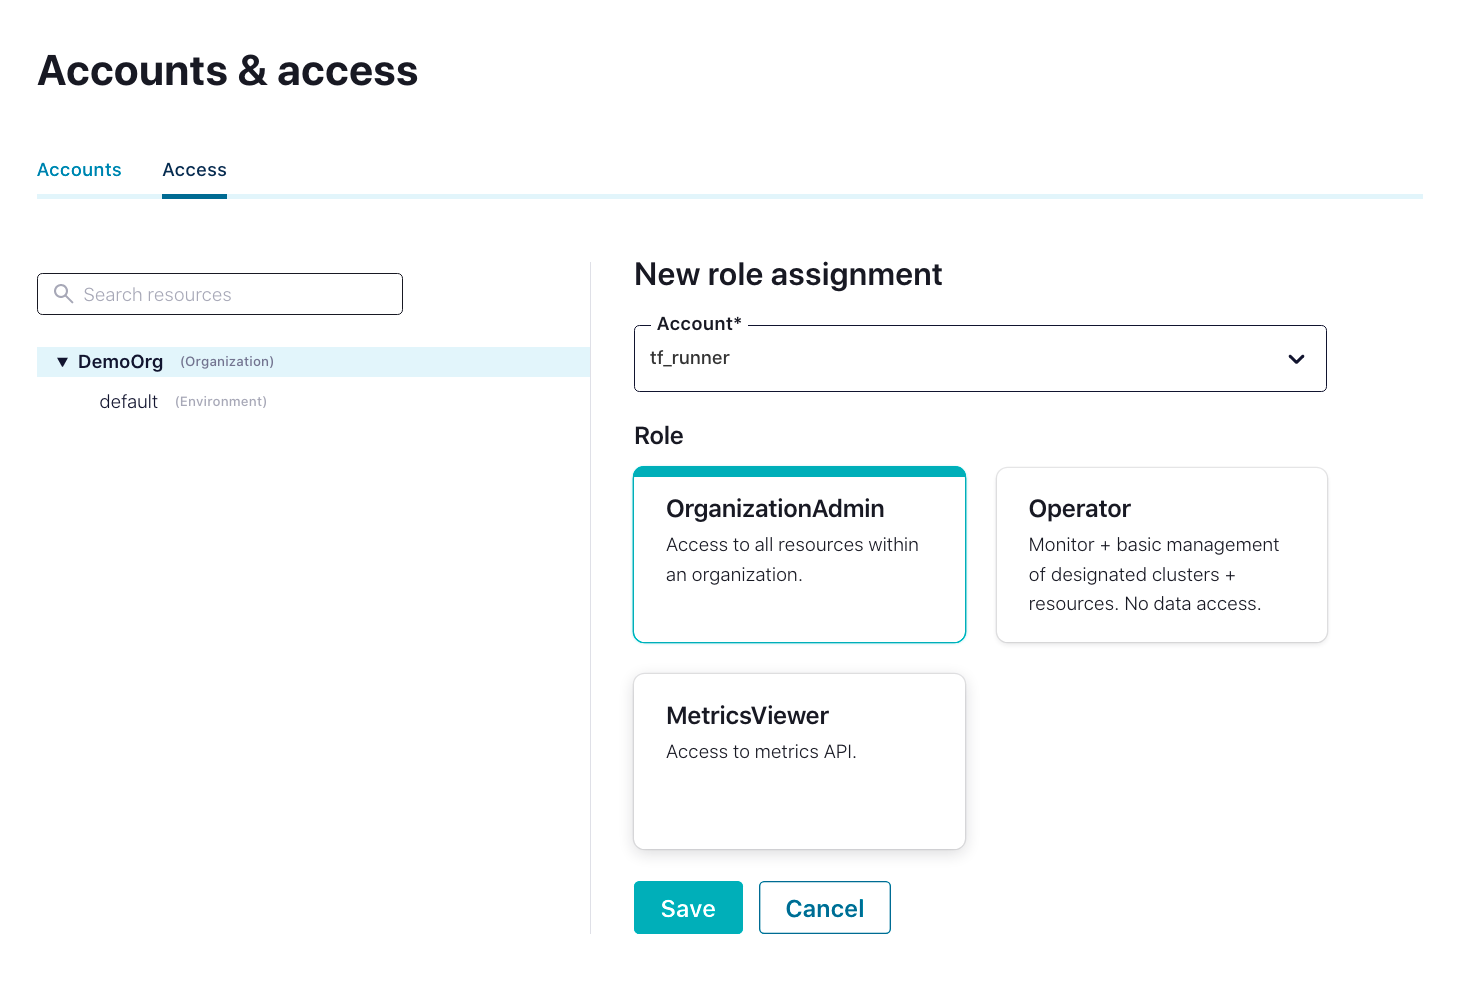Viewport: 1476px width, 986px height.
Task: Click the Role section label
Action: coord(658,435)
